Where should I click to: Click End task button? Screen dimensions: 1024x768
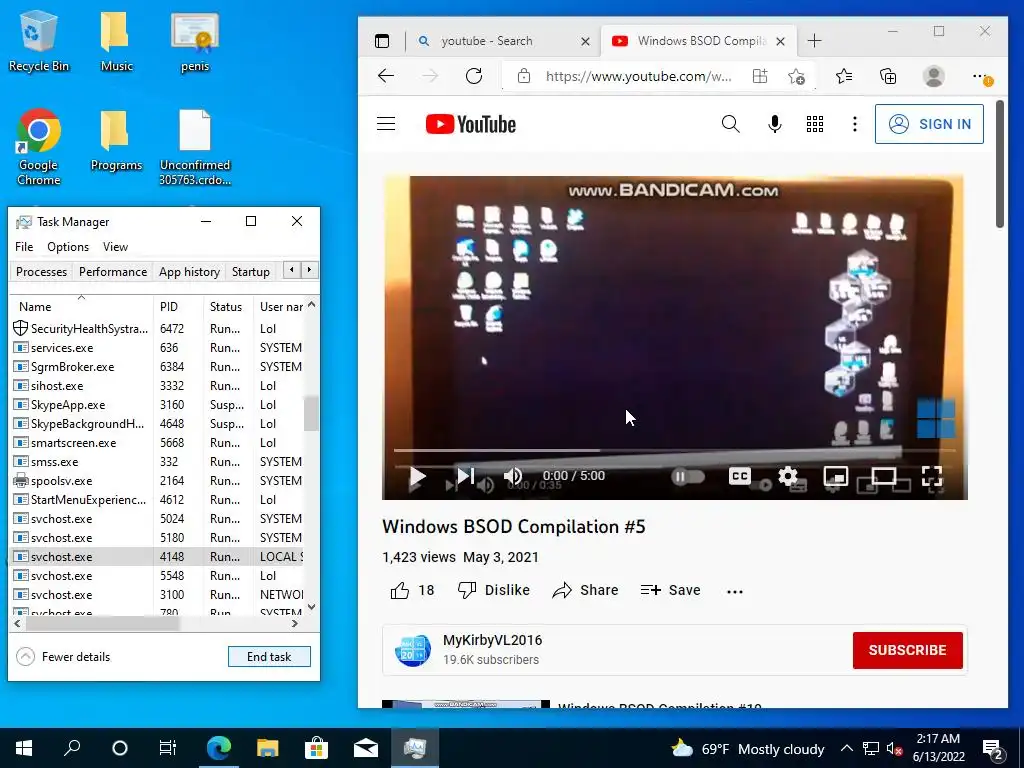[x=269, y=657]
